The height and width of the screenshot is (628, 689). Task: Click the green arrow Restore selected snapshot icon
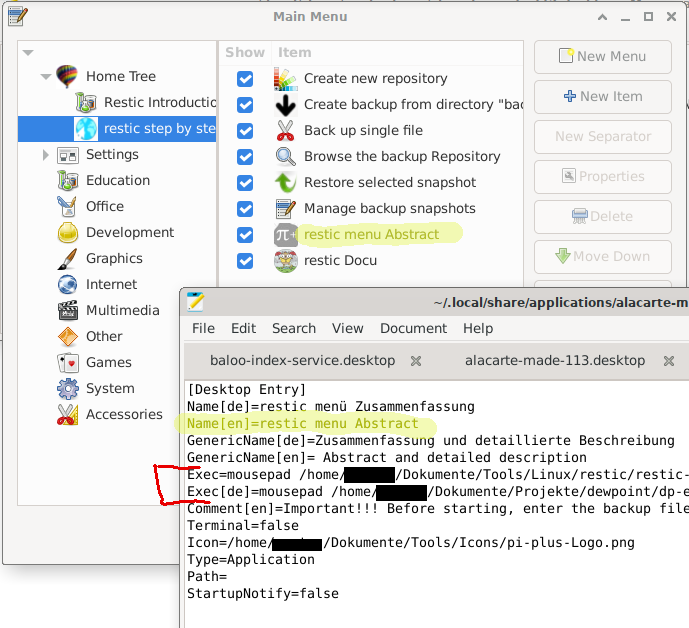tap(286, 183)
